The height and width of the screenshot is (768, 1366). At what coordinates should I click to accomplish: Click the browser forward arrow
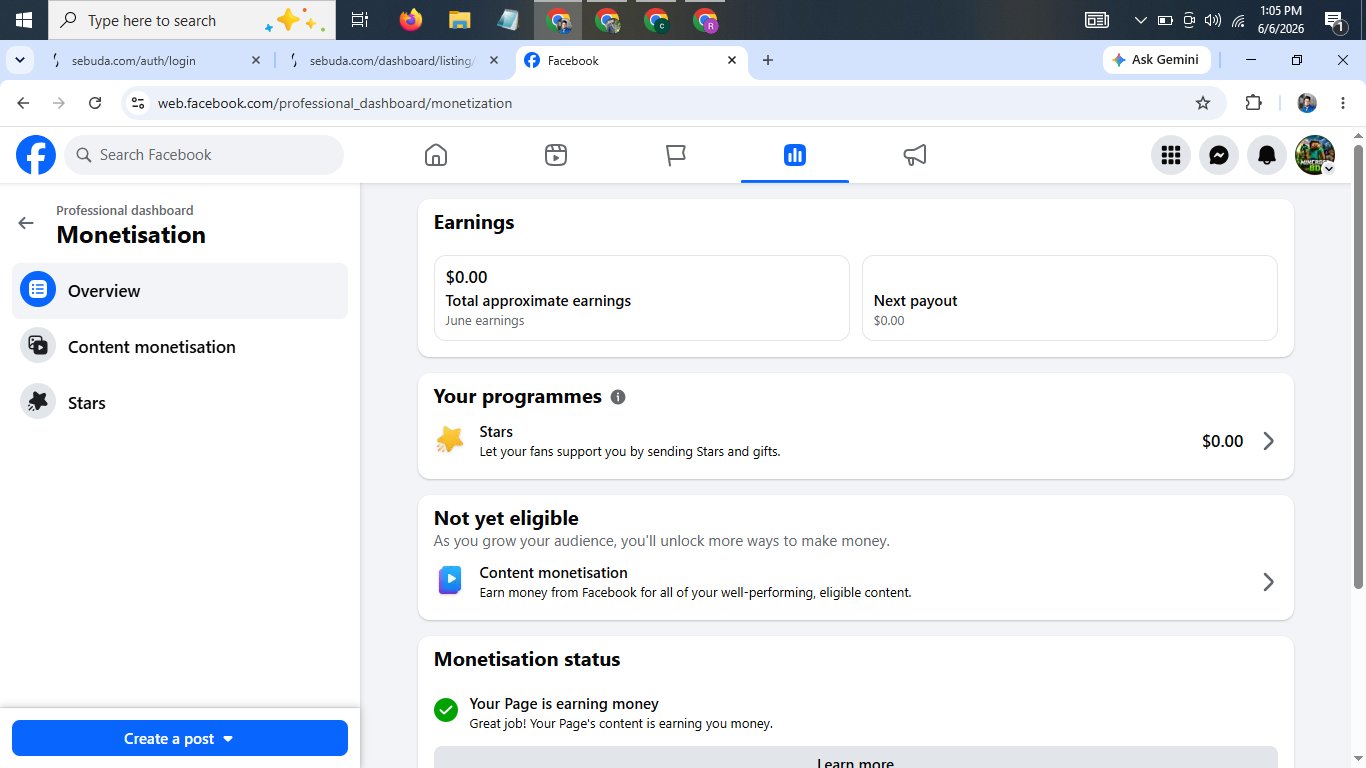(59, 103)
